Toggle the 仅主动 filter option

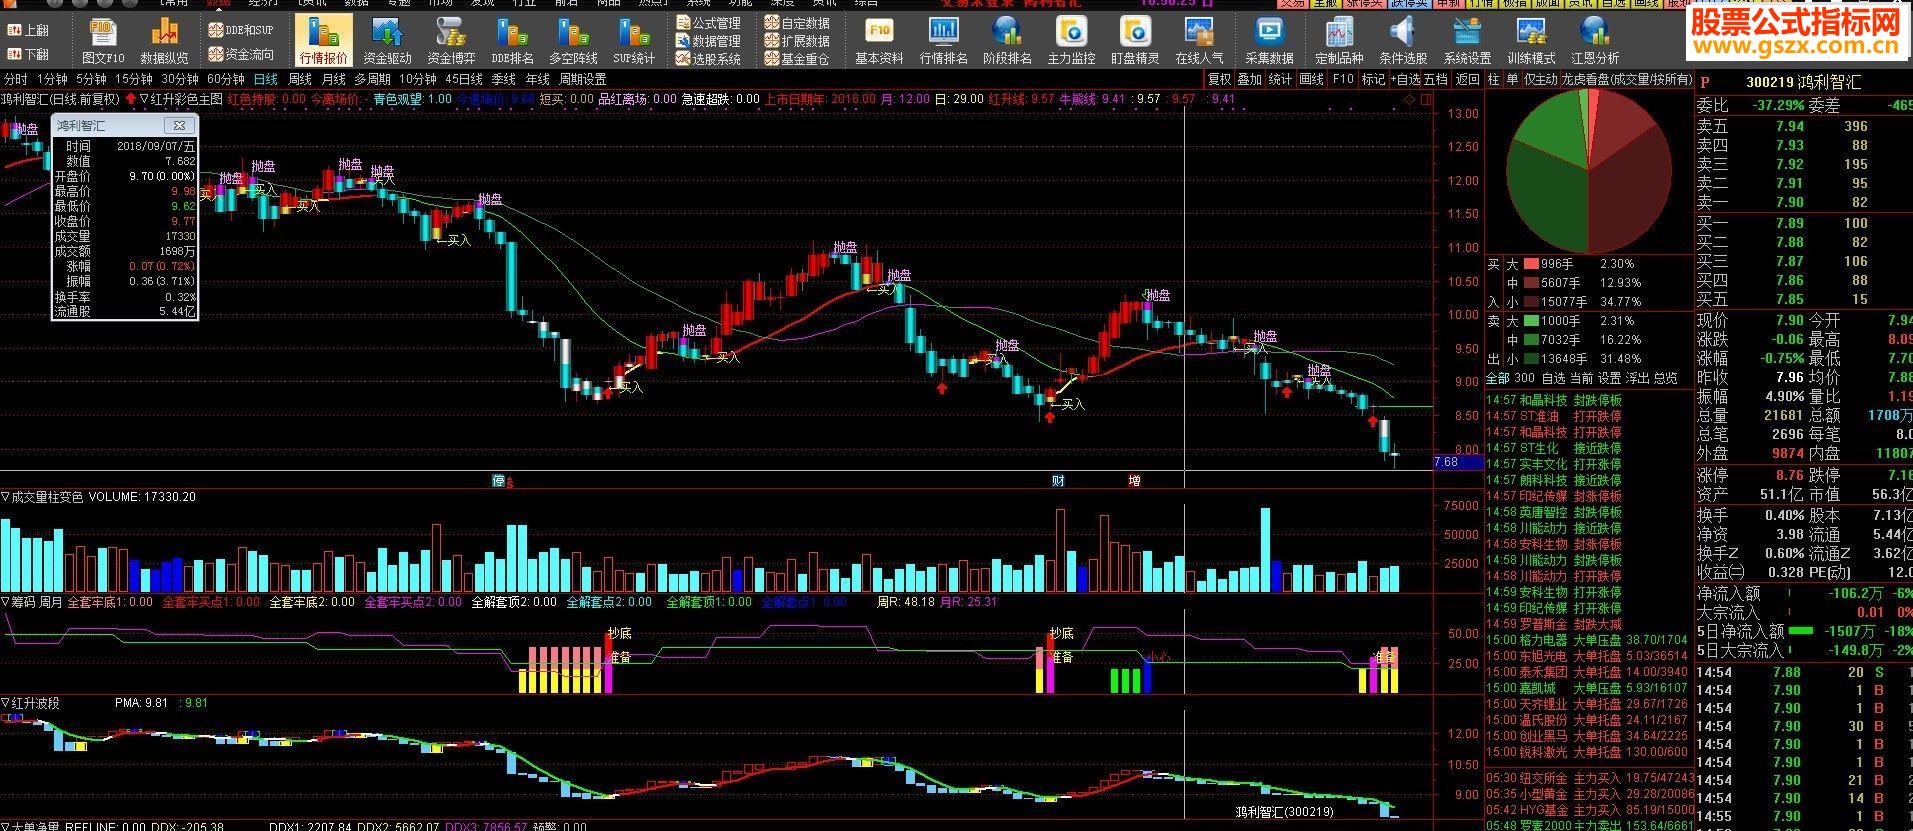click(1541, 79)
